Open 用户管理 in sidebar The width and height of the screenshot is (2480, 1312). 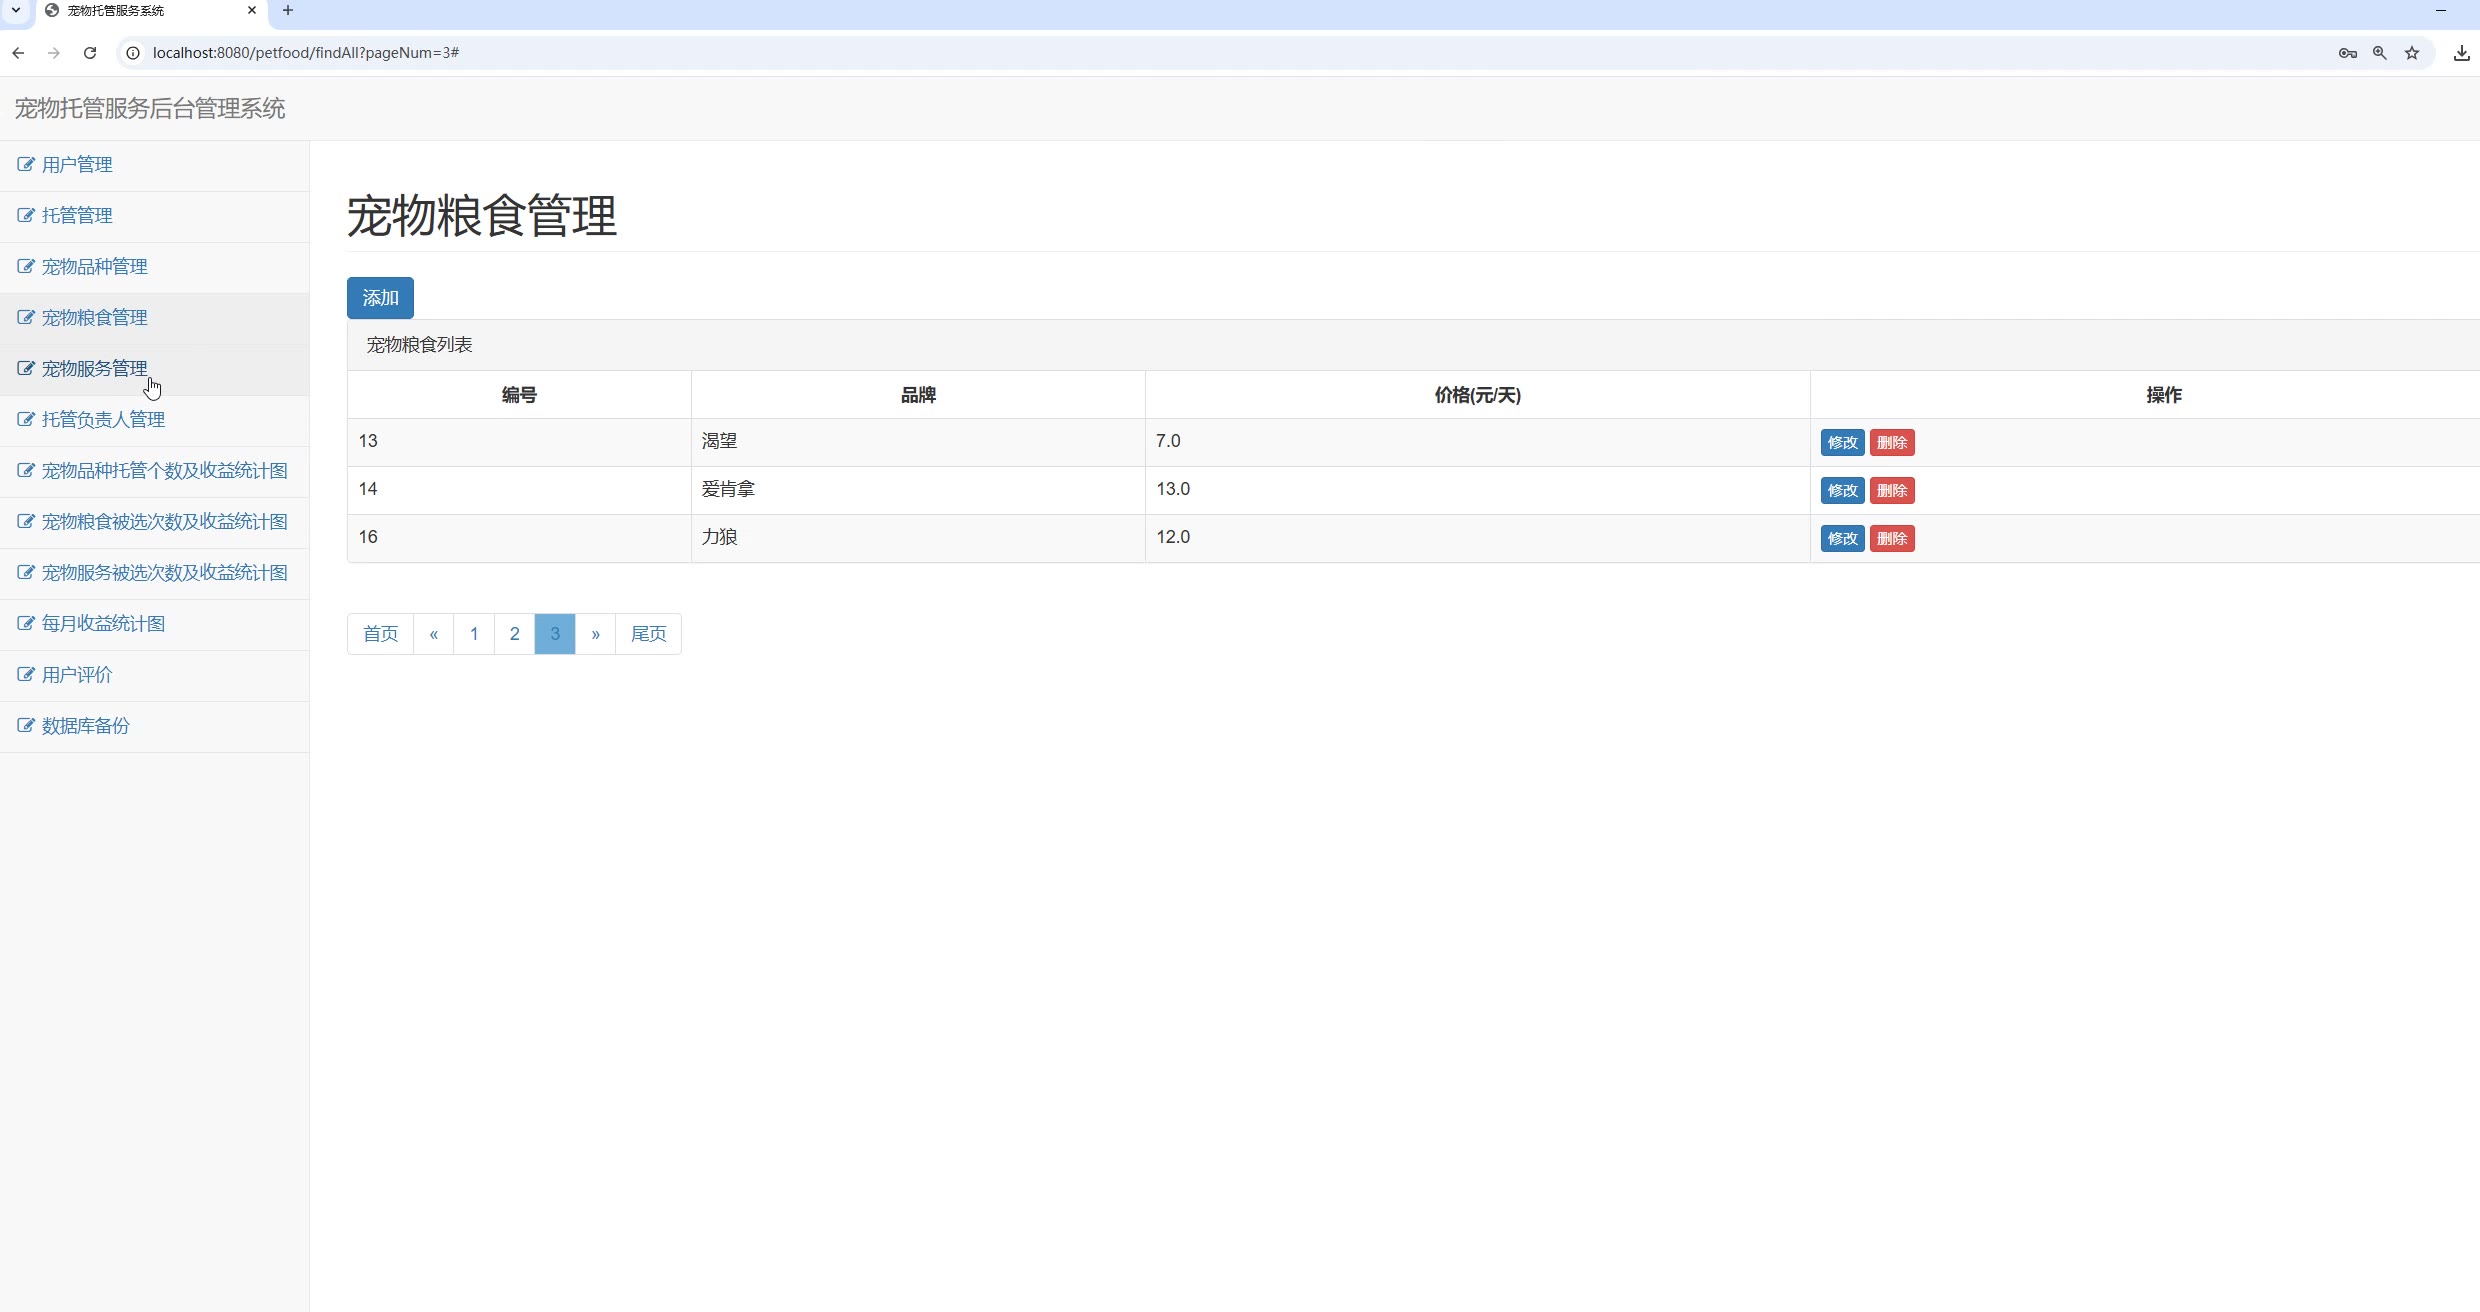coord(77,165)
